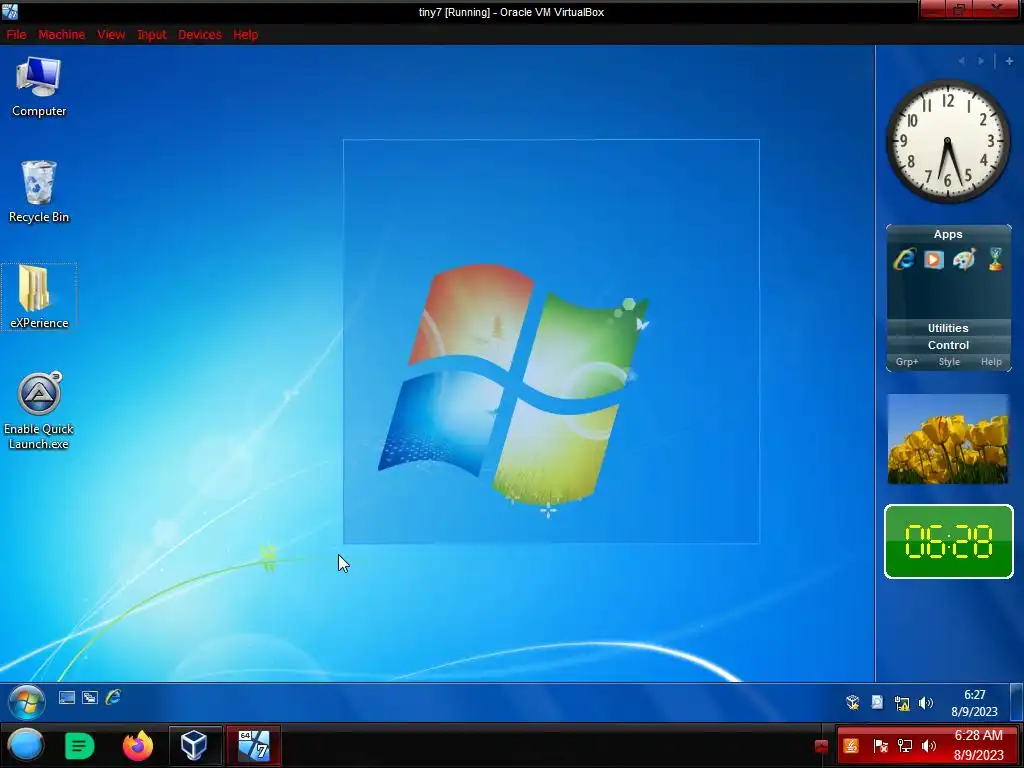
Task: Open Firefox from the host taskbar
Action: point(138,745)
